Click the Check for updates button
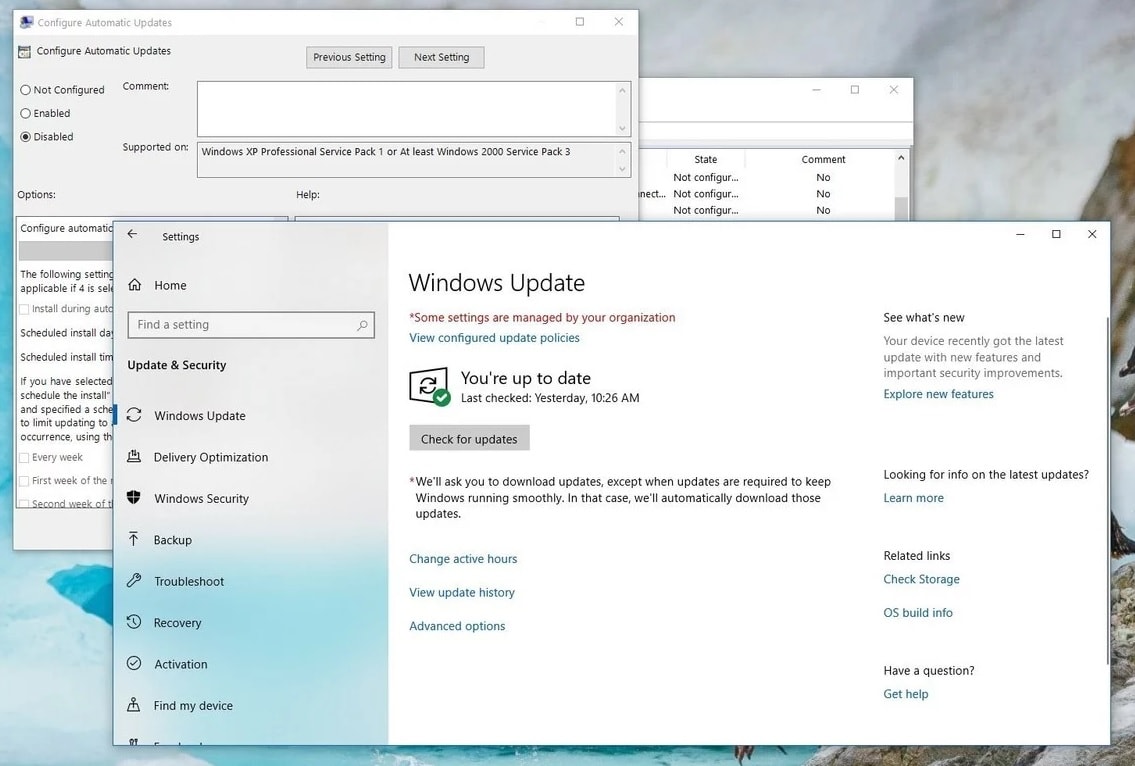 [x=469, y=438]
